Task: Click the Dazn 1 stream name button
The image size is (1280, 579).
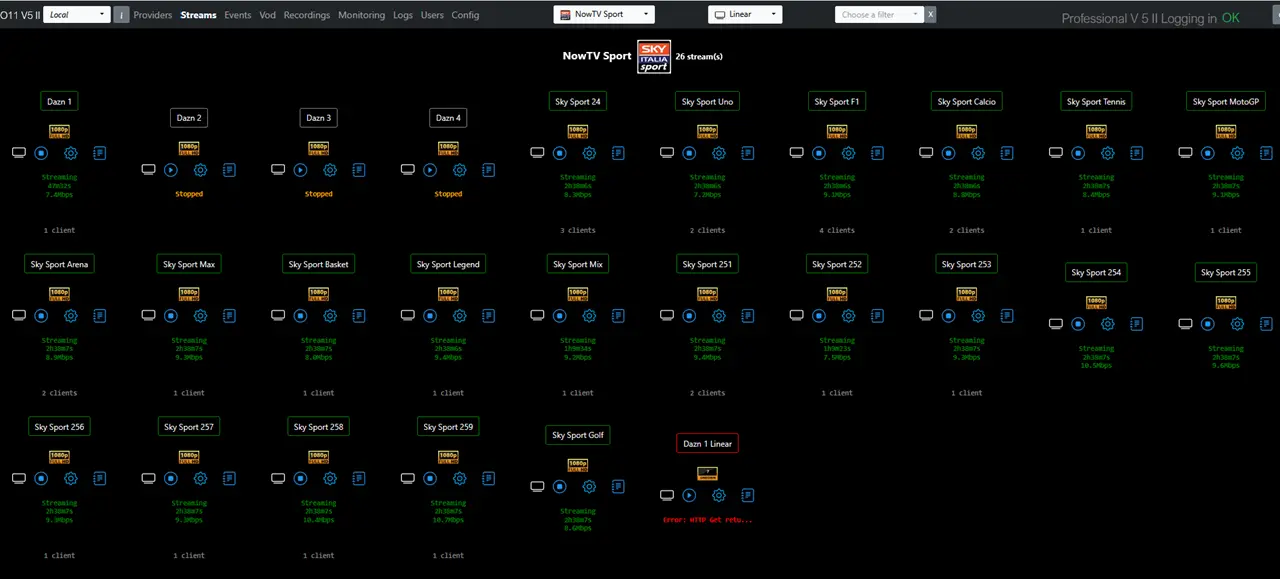Action: click(x=59, y=101)
